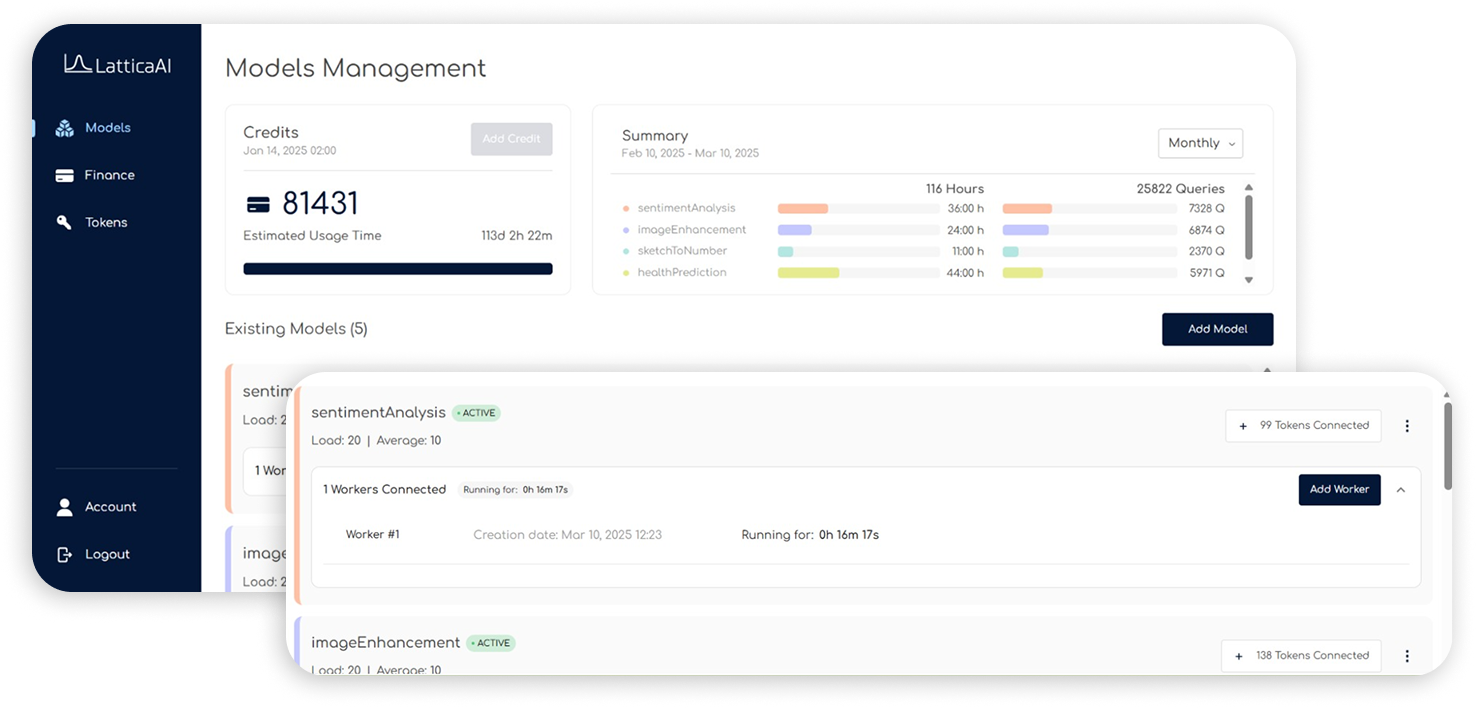The image size is (1477, 708).
Task: Click the Account person icon
Action: click(x=65, y=507)
